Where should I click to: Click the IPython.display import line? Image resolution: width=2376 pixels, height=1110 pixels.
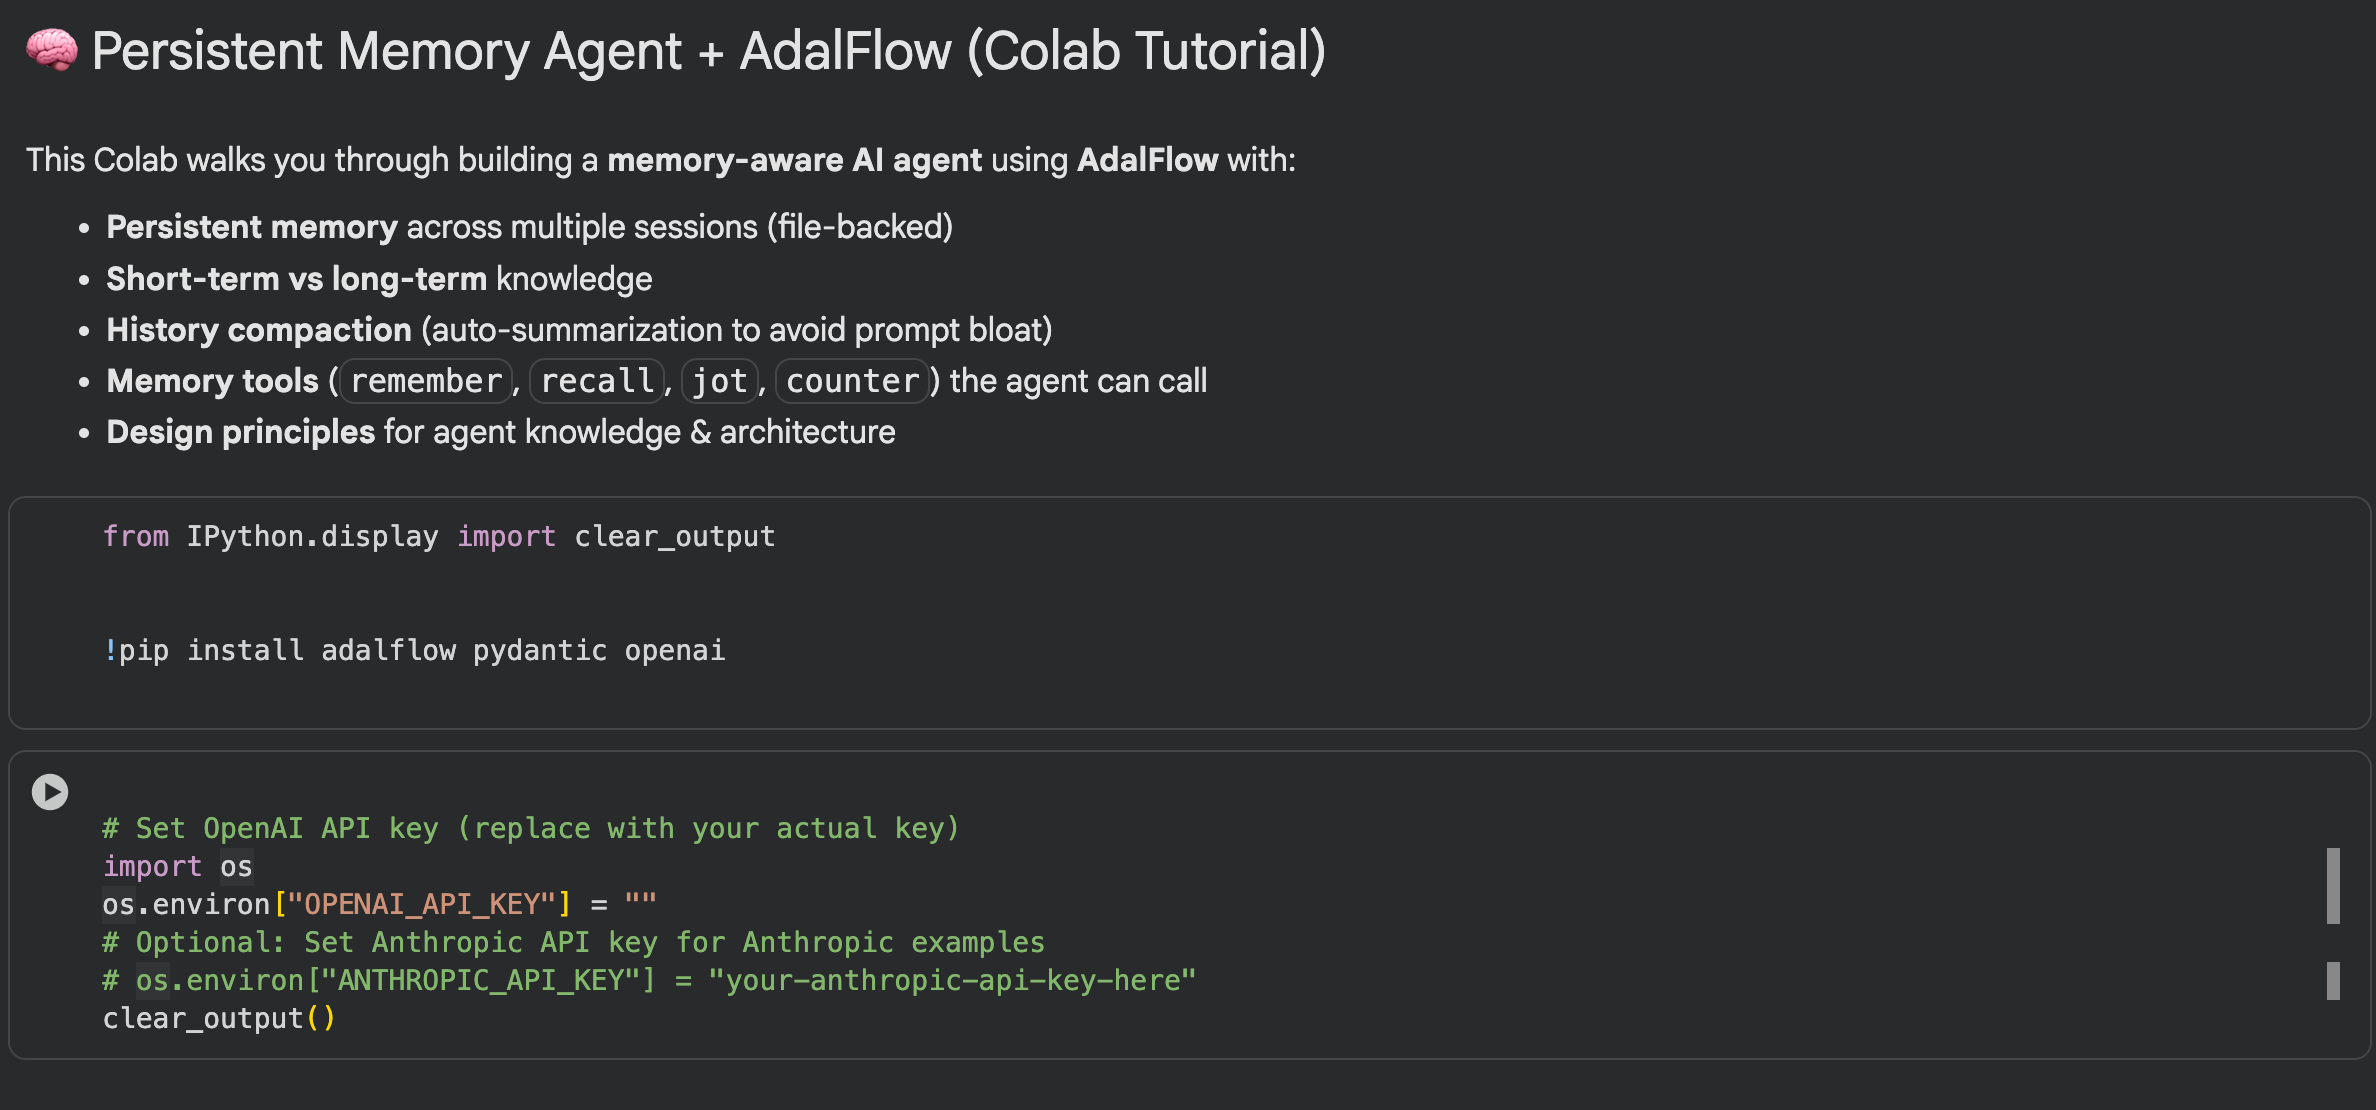coord(438,537)
